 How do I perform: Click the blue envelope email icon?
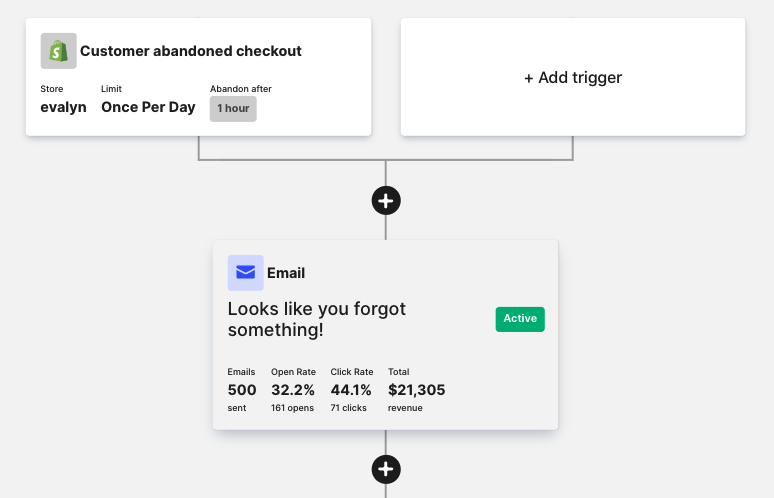click(245, 273)
